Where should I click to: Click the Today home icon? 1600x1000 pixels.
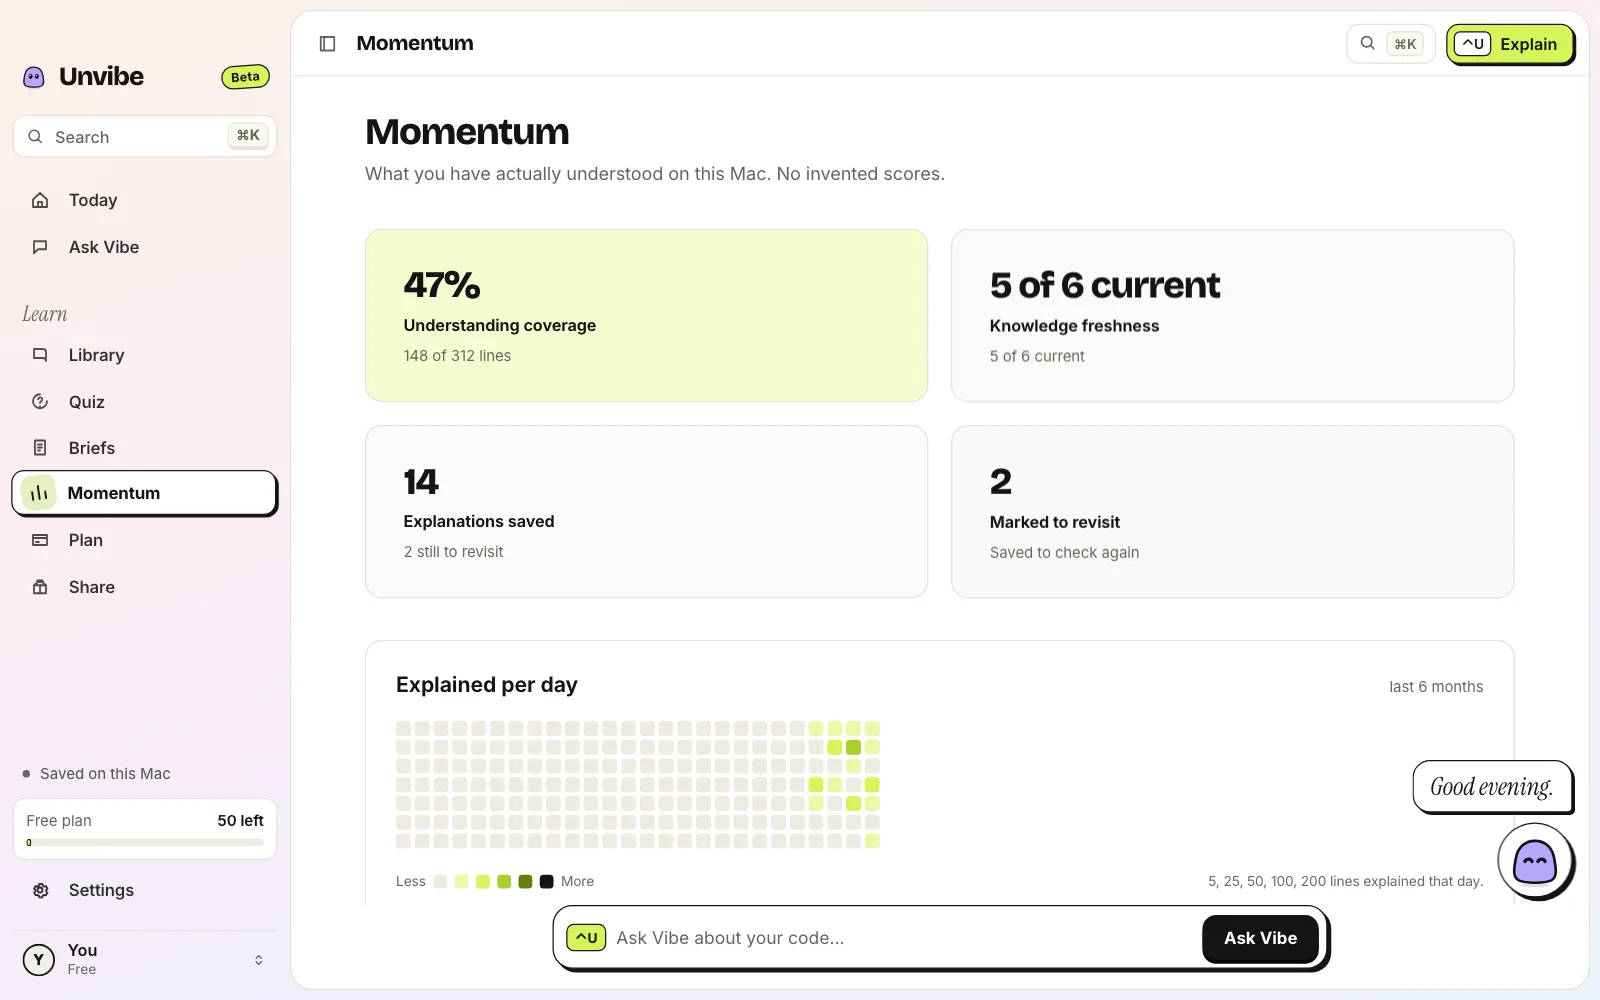click(40, 200)
